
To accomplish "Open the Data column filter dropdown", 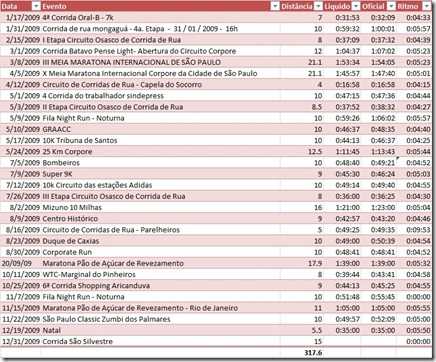I will pos(36,6).
